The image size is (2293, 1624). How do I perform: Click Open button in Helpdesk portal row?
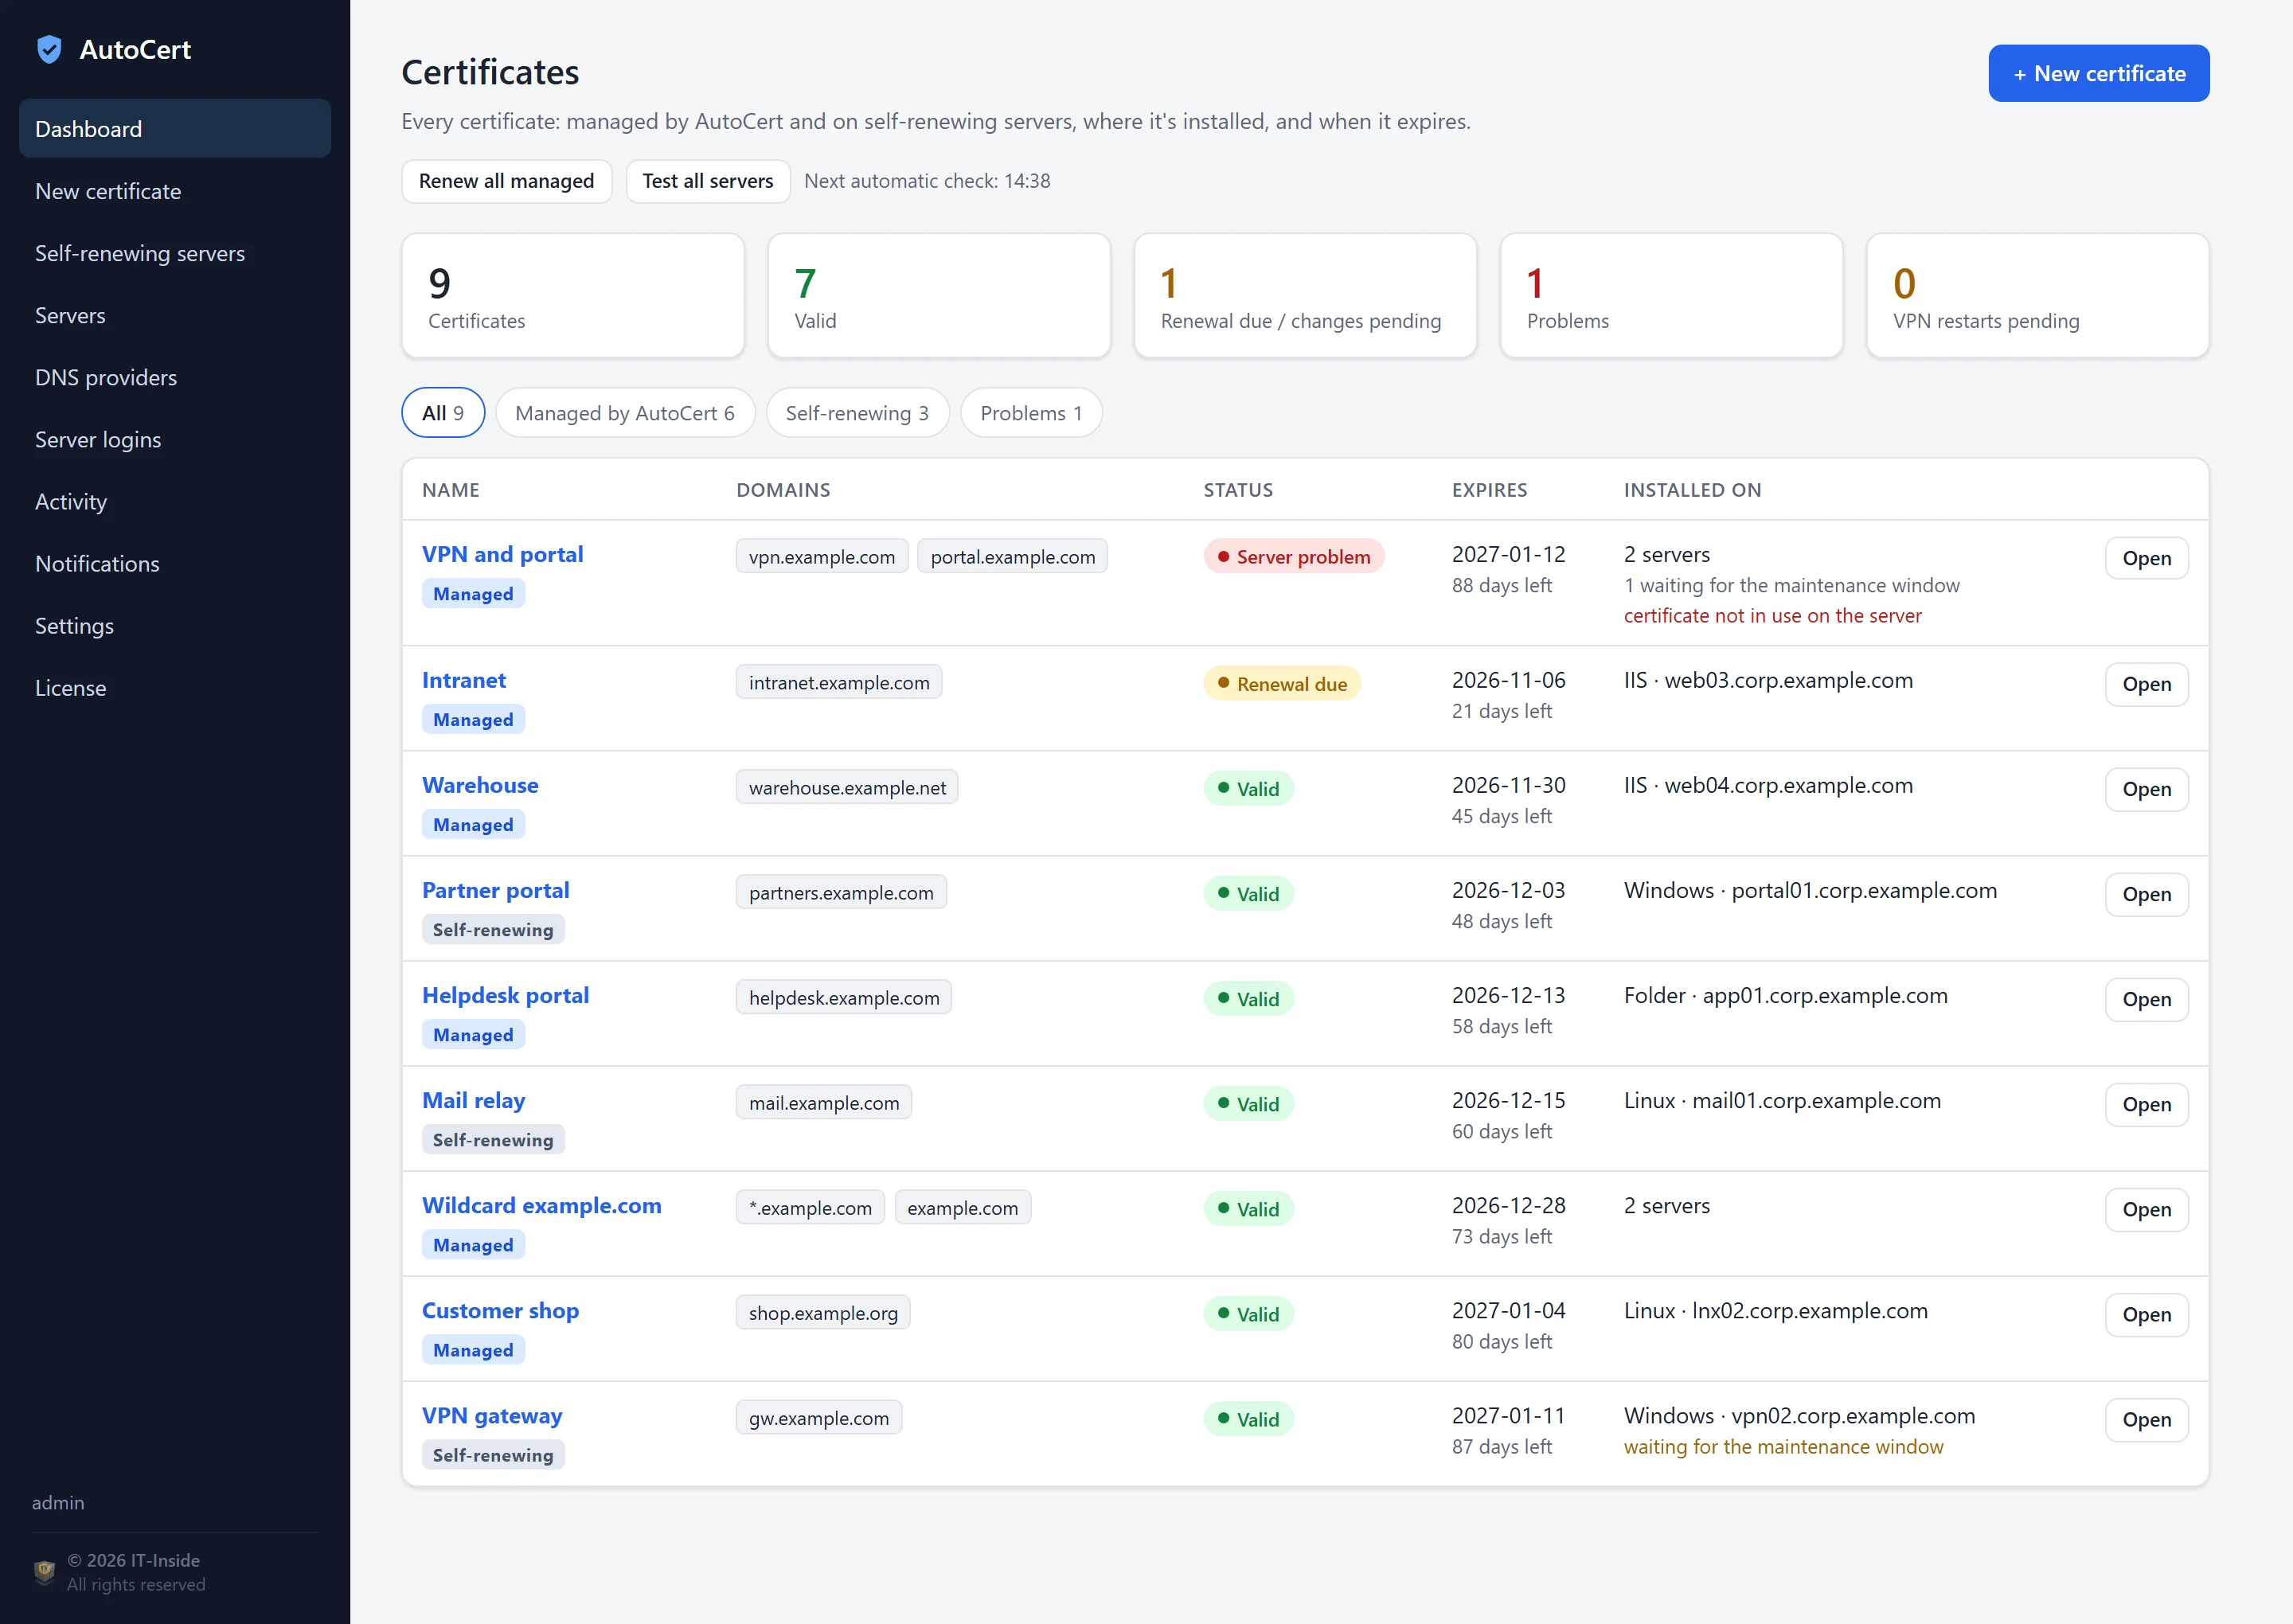pyautogui.click(x=2146, y=999)
